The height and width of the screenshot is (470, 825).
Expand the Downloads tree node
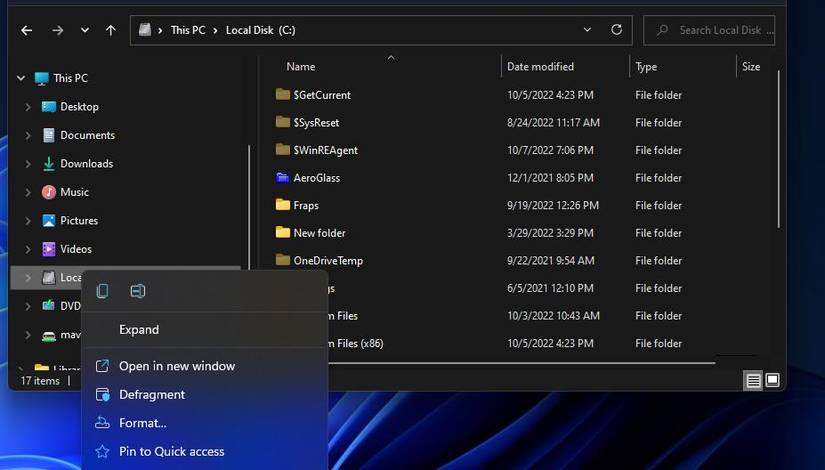click(28, 164)
